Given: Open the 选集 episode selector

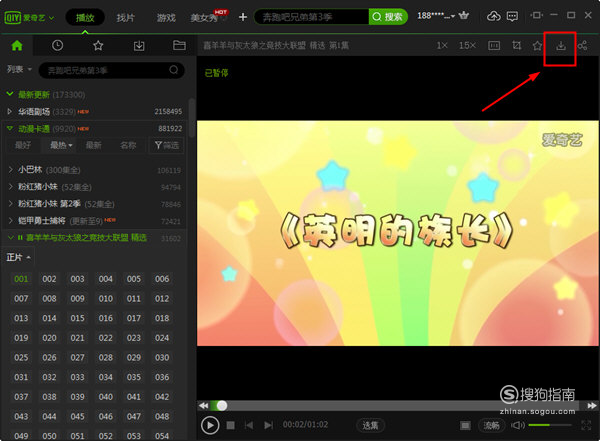Looking at the screenshot, I should point(370,425).
